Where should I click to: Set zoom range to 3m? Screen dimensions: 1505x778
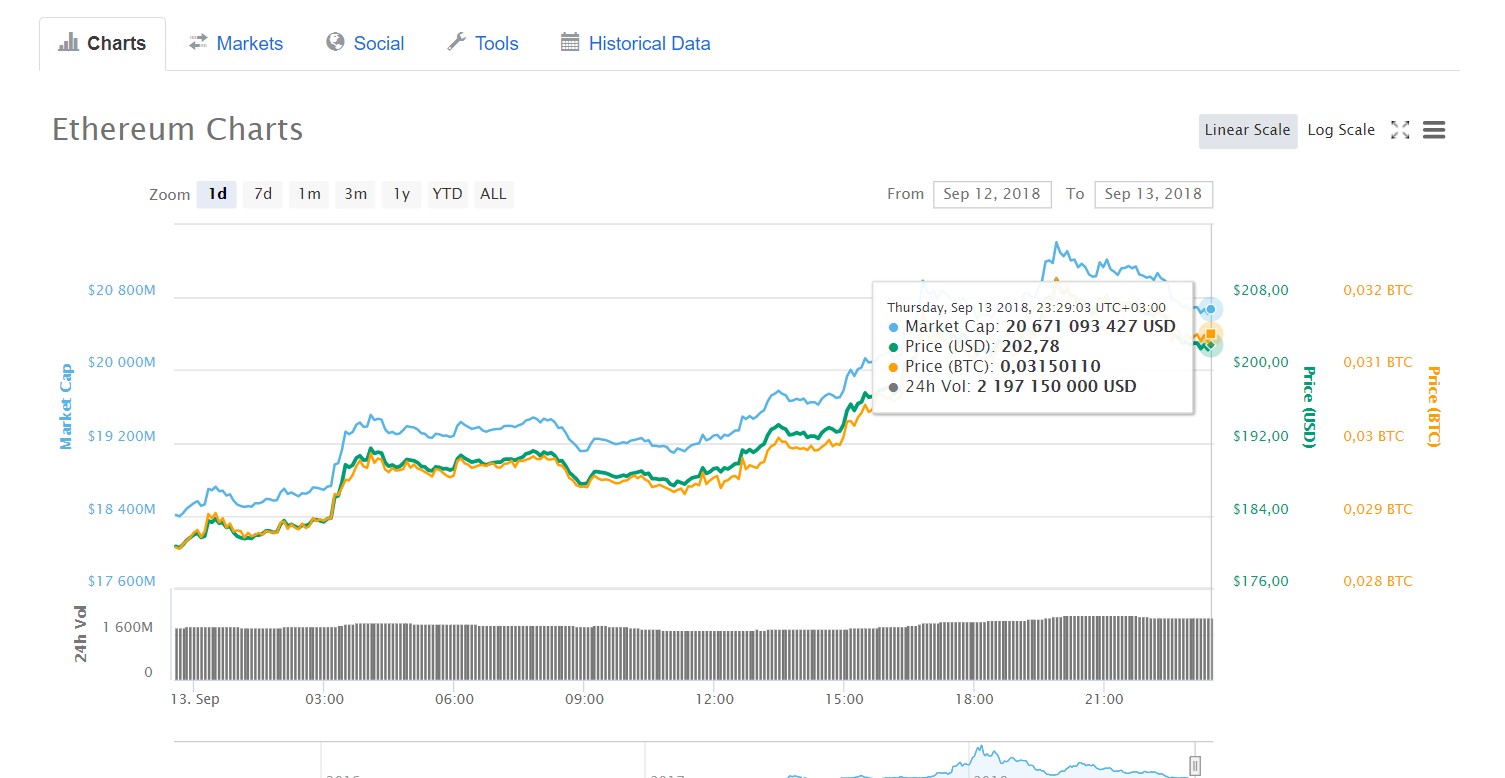(x=356, y=194)
